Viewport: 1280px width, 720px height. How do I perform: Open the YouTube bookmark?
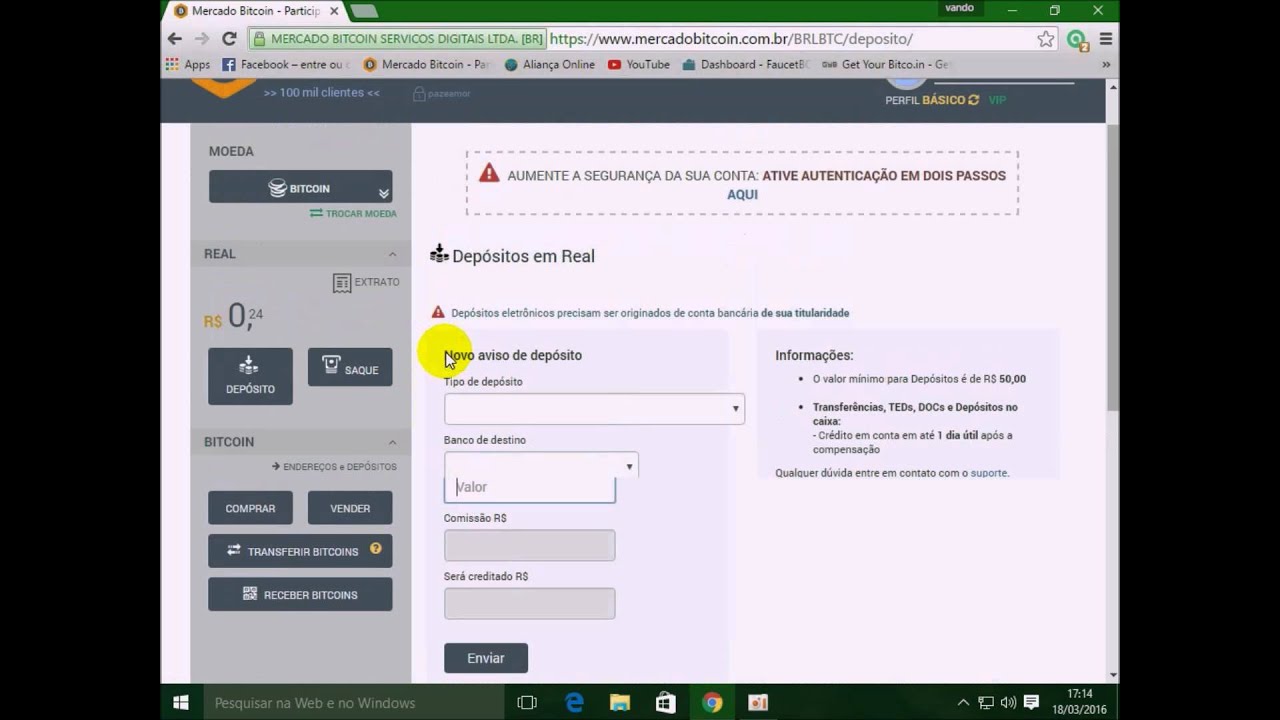(637, 64)
